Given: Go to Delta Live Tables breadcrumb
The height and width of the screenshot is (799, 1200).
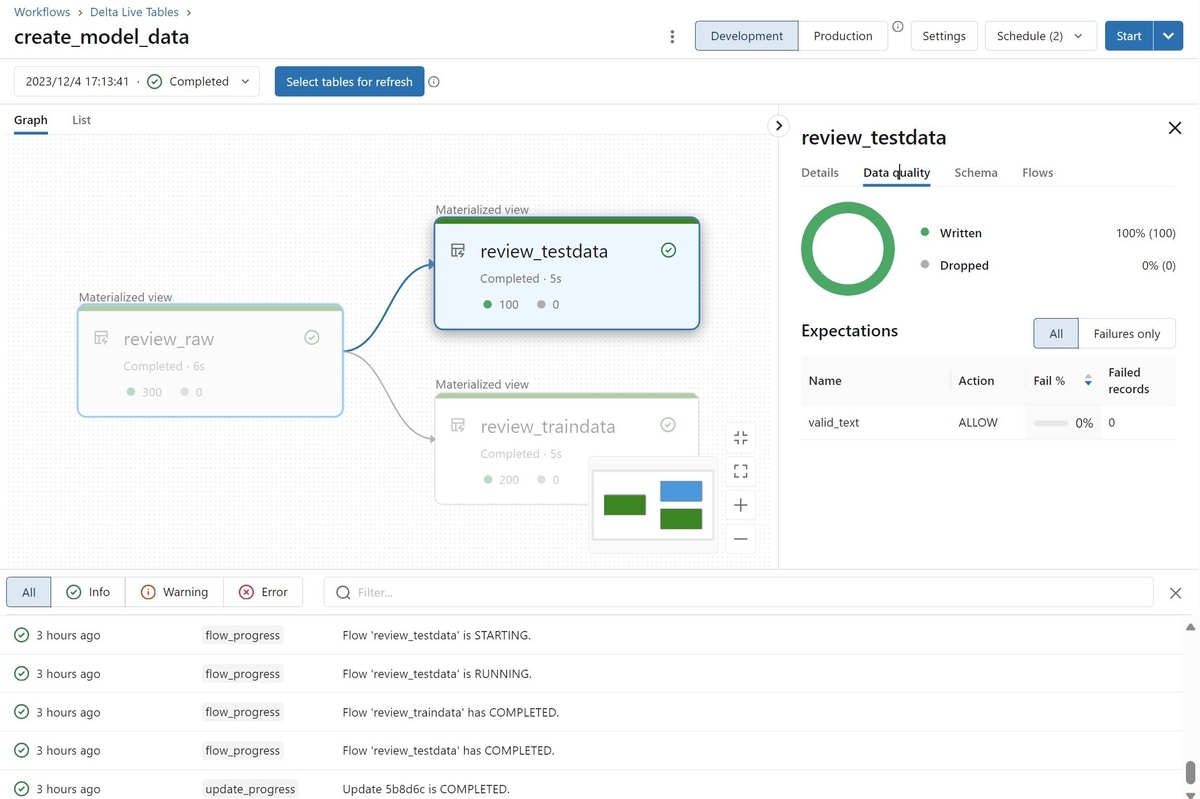Looking at the screenshot, I should pos(132,12).
